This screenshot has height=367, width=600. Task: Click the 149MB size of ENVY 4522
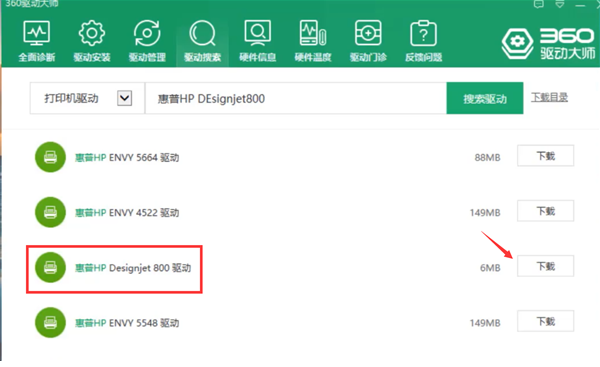click(x=485, y=212)
